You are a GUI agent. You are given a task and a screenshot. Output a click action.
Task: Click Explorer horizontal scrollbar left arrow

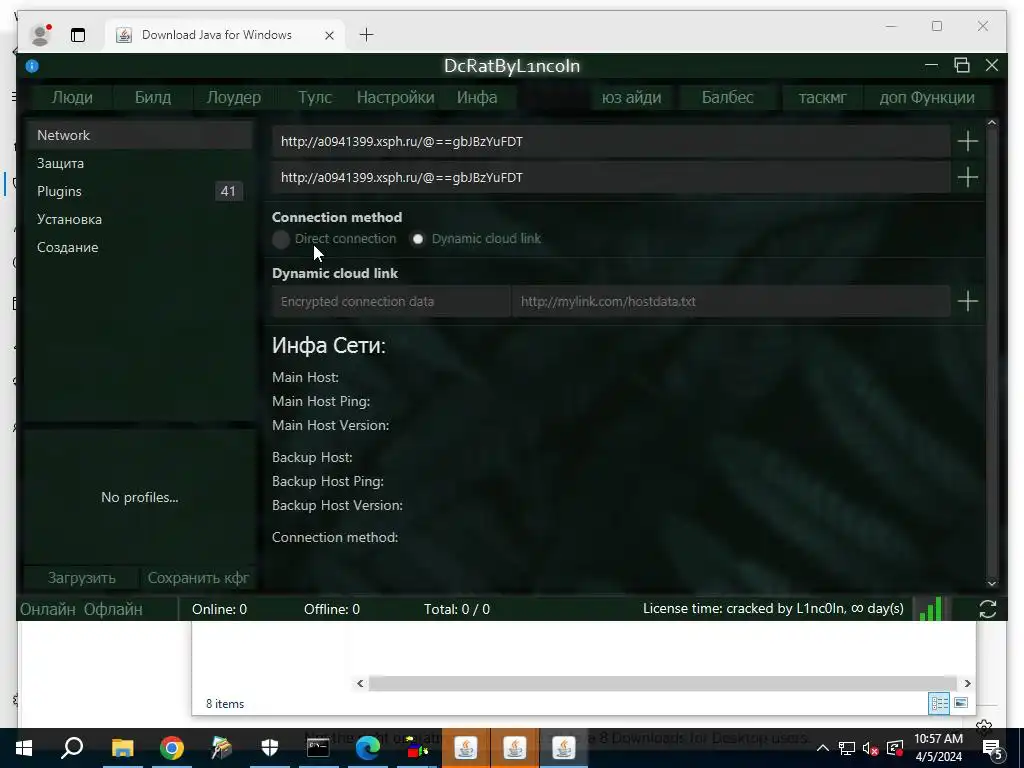360,683
